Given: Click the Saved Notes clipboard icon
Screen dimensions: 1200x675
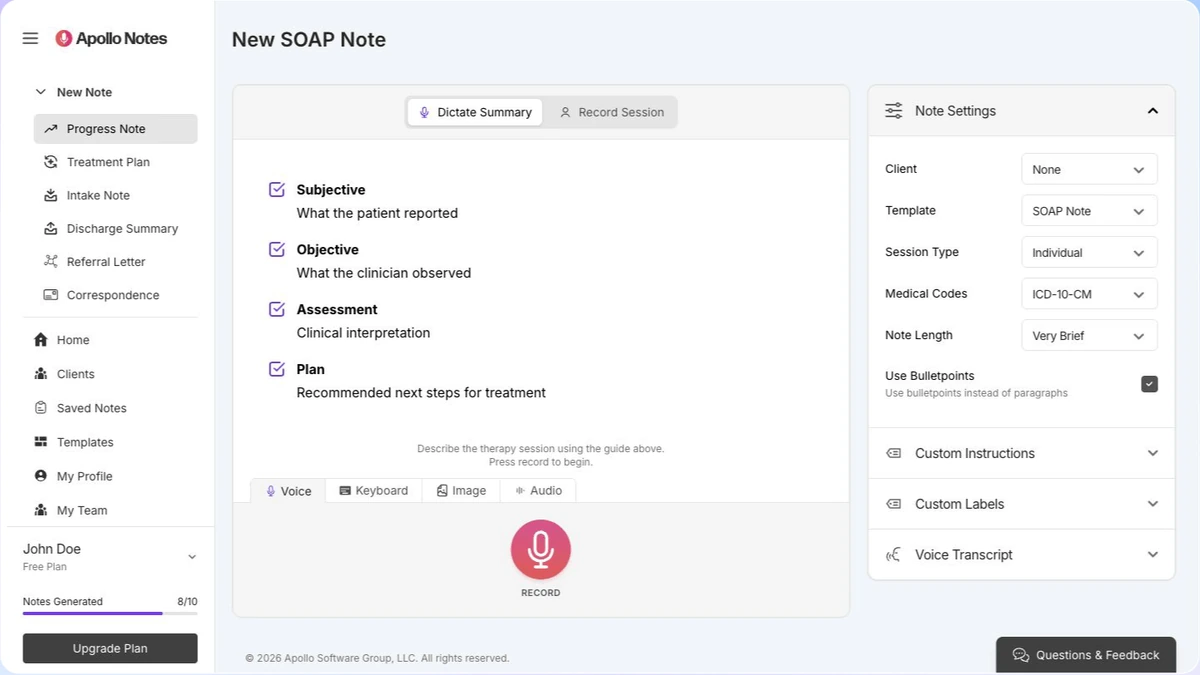Looking at the screenshot, I should (41, 408).
